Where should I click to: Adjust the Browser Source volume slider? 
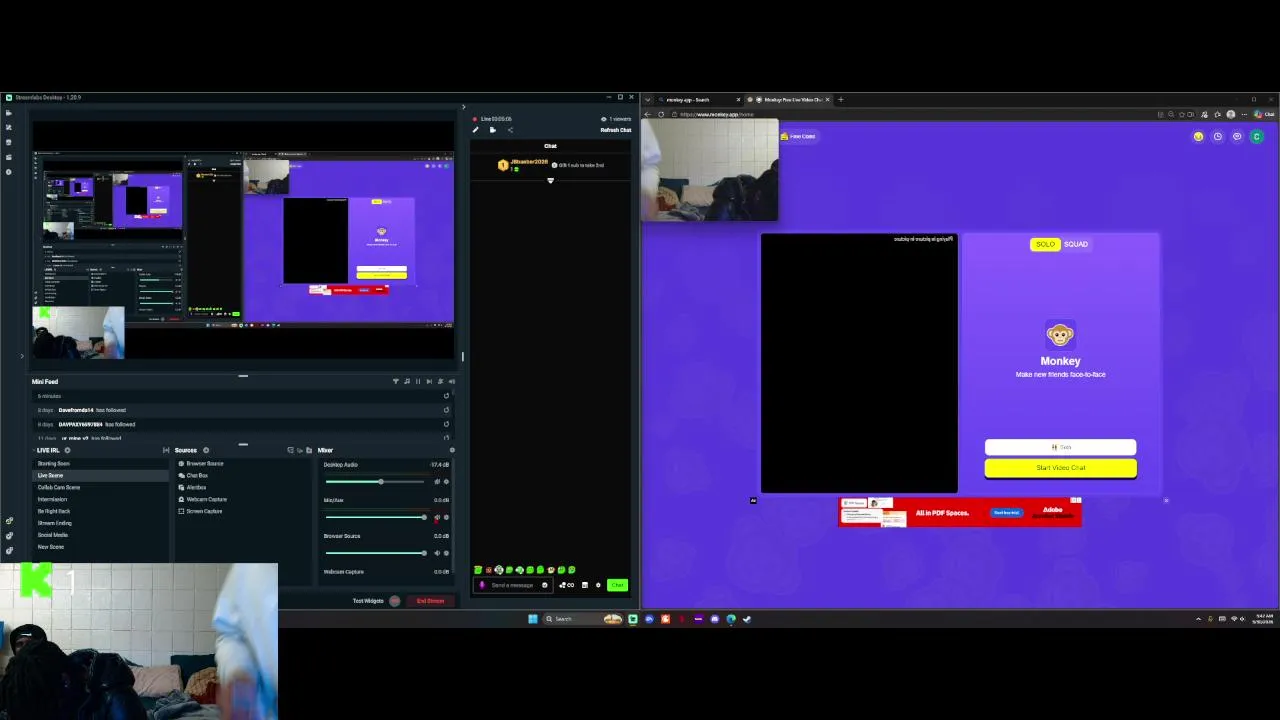click(376, 553)
